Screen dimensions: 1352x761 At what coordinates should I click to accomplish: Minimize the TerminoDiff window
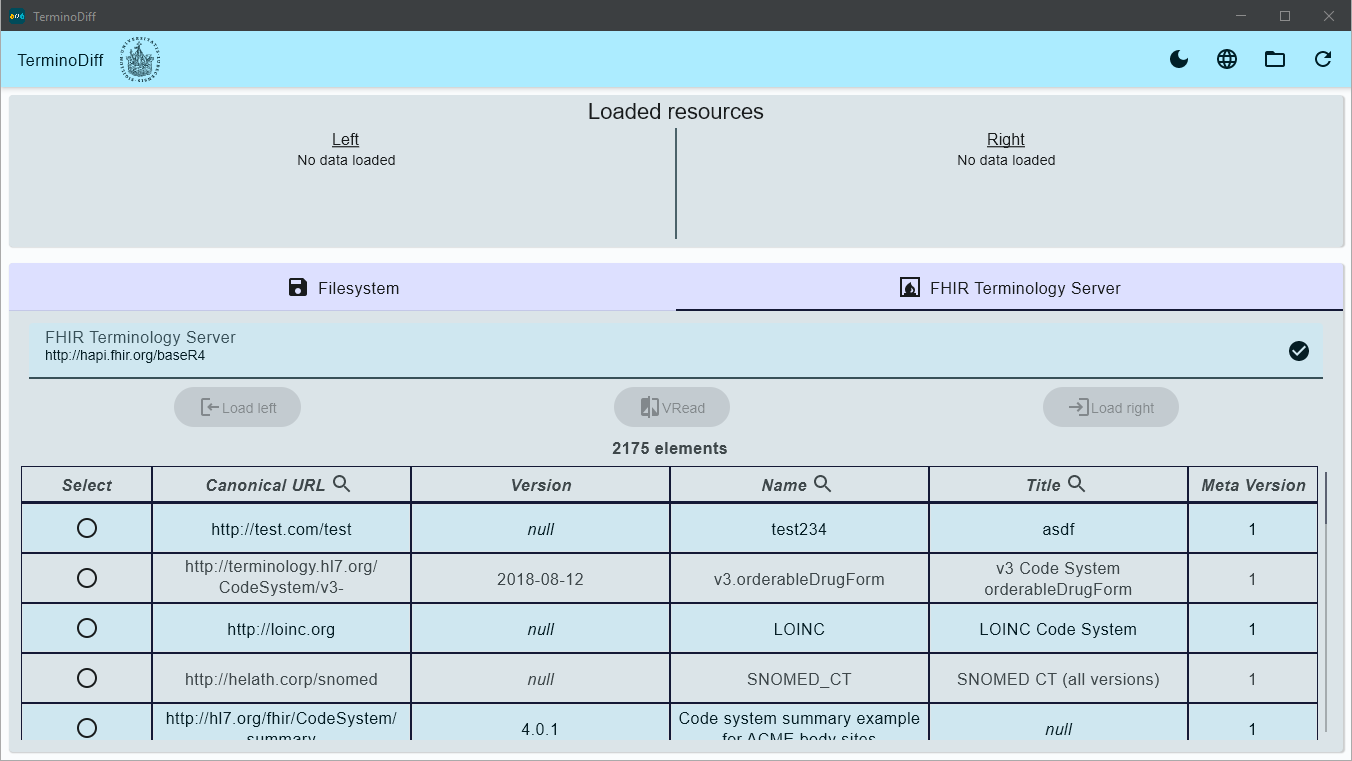(x=1241, y=16)
